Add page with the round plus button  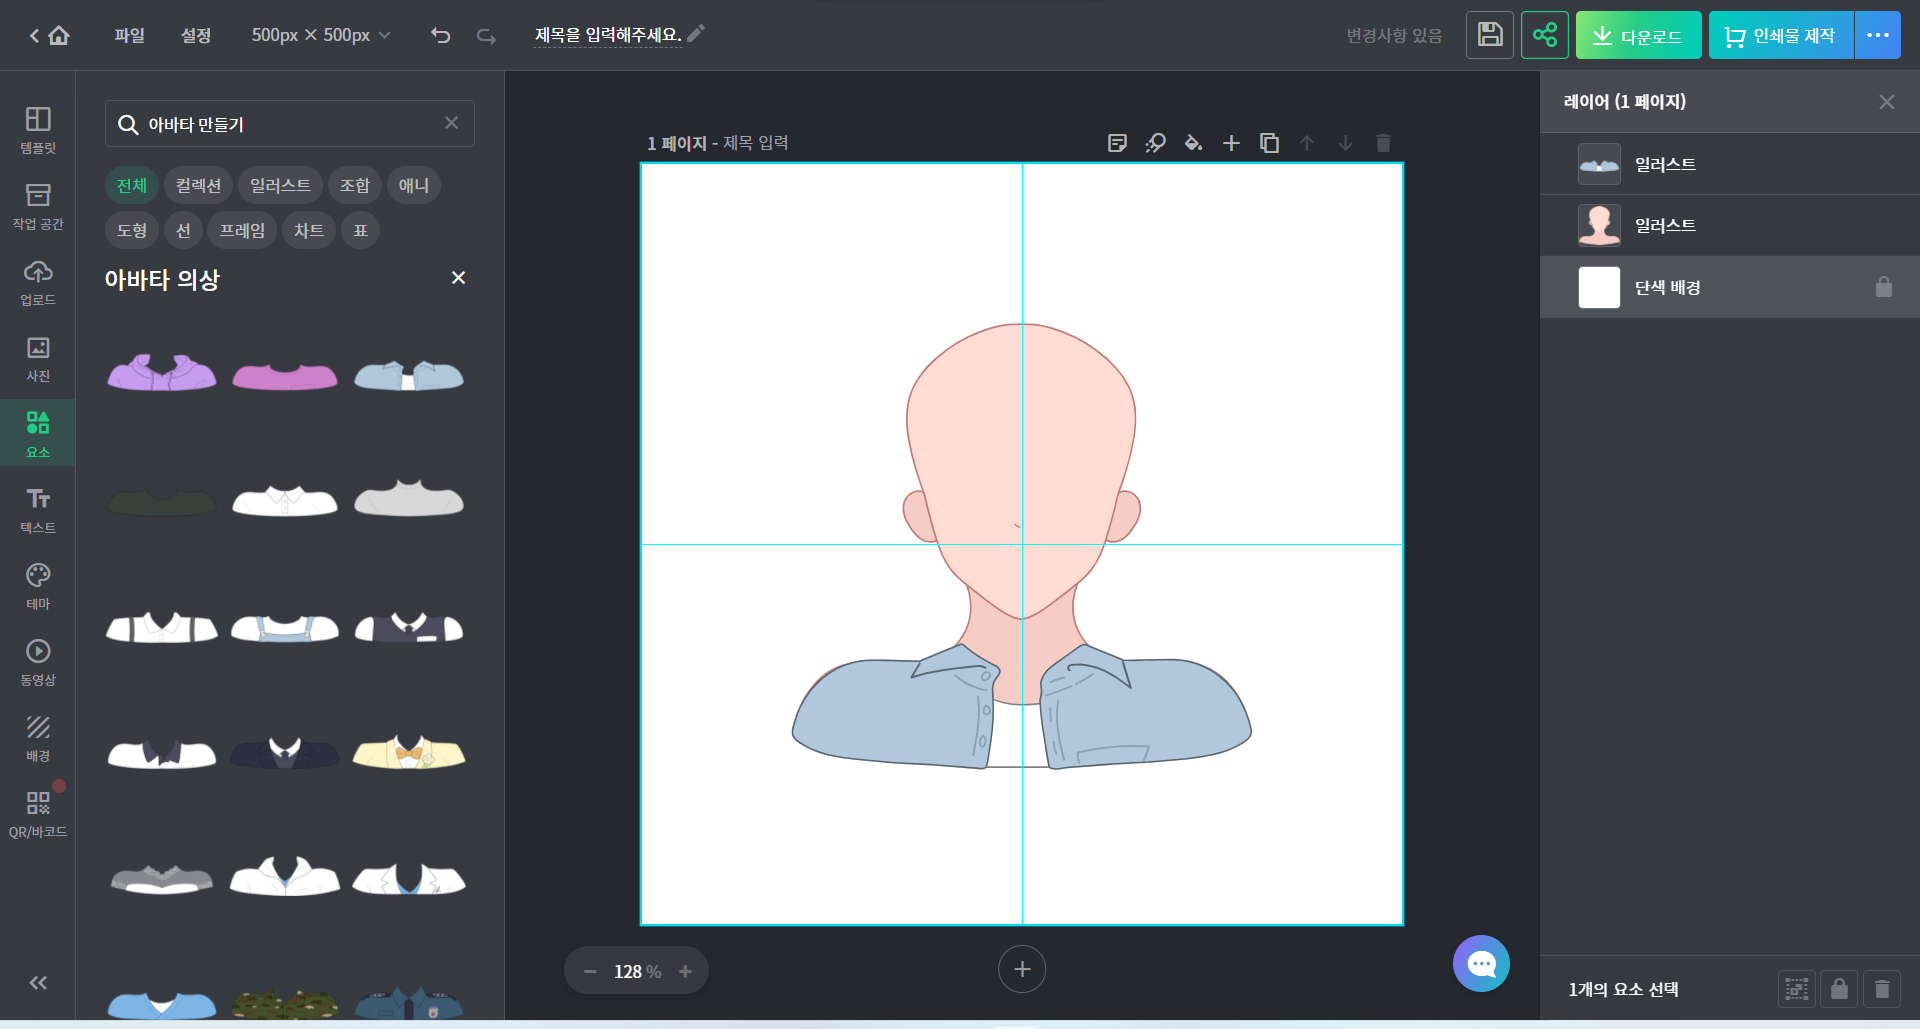tap(1022, 969)
